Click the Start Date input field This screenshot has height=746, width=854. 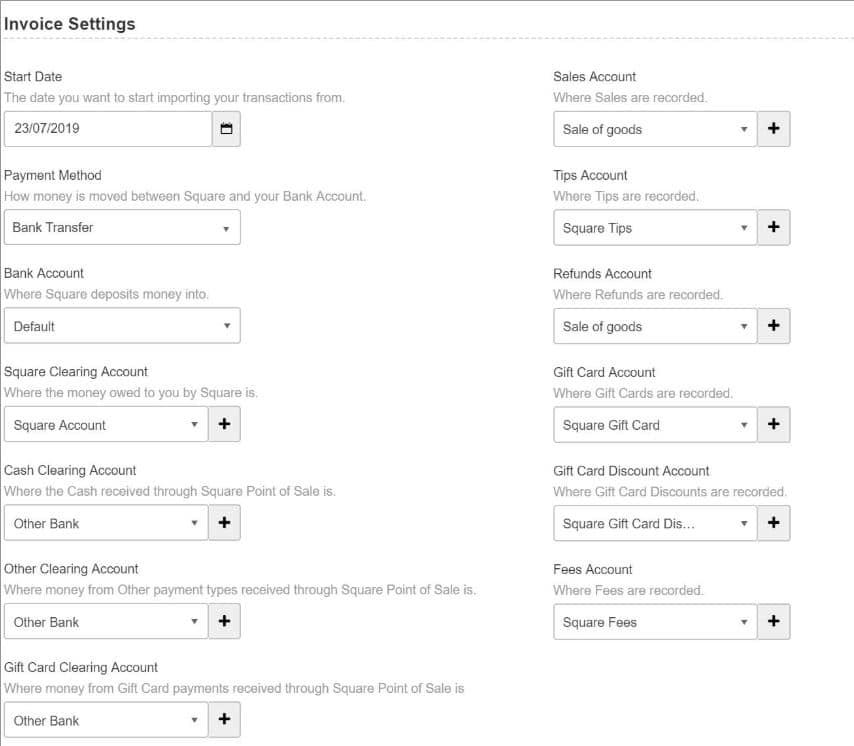(x=108, y=129)
